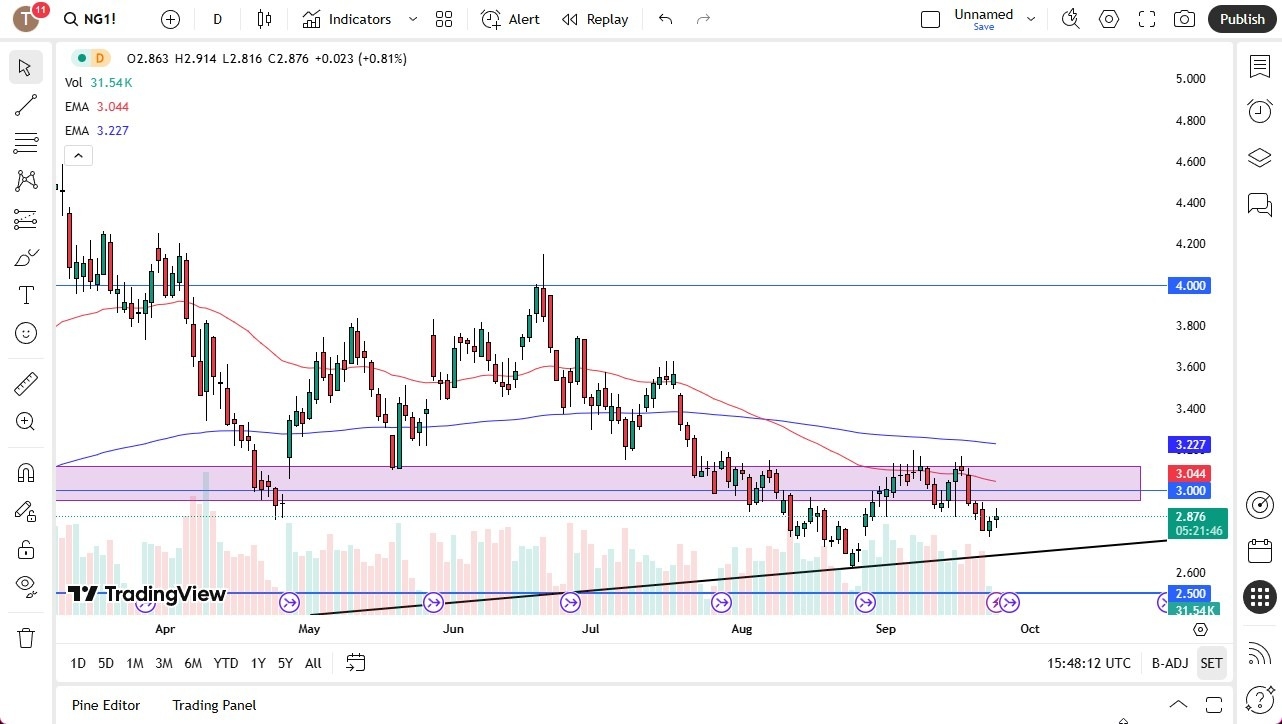
Task: Take a chart snapshot with the camera icon
Action: (1184, 18)
